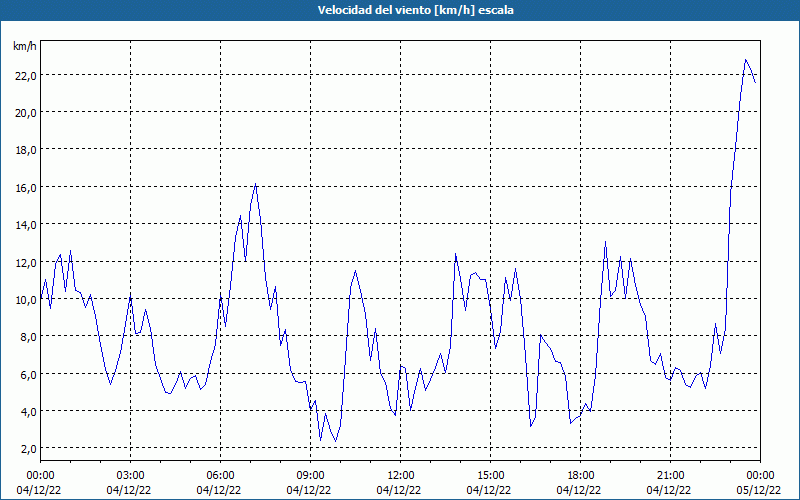Select the '20,0' y-axis value
This screenshot has width=800, height=500.
tap(25, 113)
